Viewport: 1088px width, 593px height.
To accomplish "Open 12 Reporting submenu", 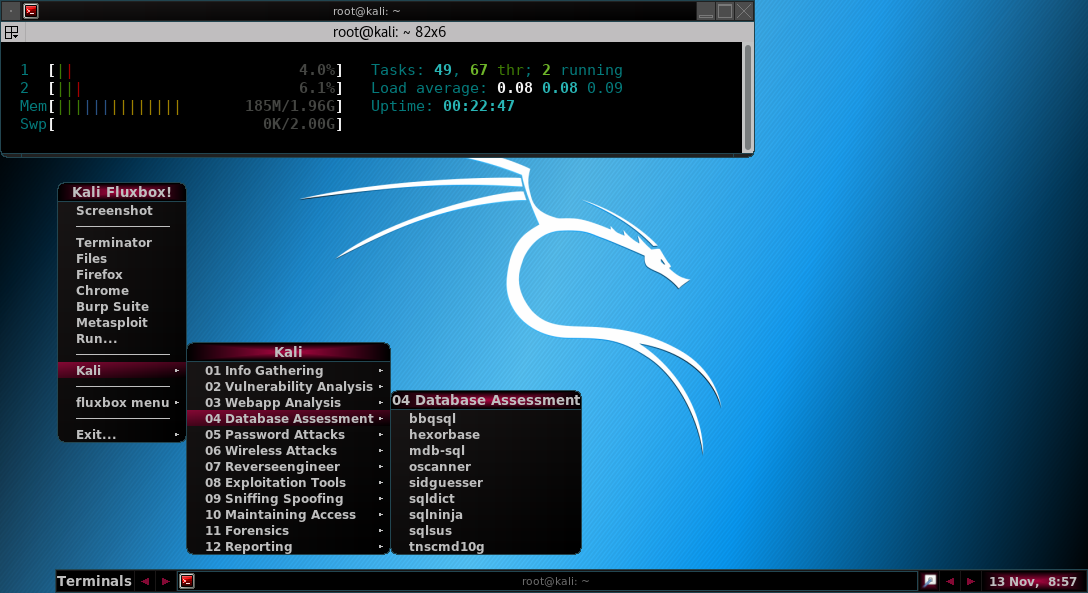I will pyautogui.click(x=289, y=546).
